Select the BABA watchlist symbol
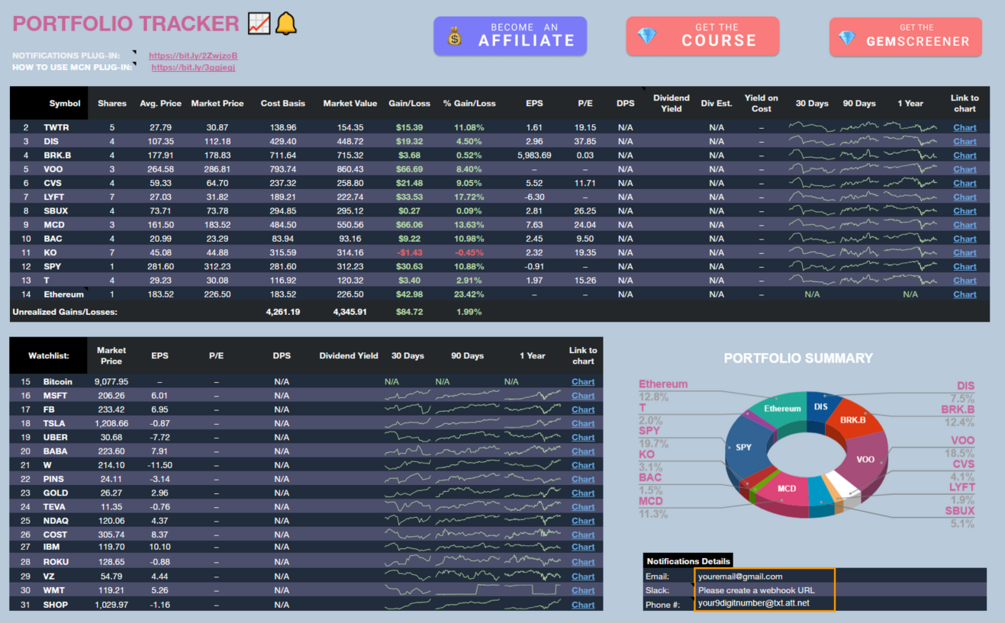The width and height of the screenshot is (1005, 623). (x=55, y=451)
